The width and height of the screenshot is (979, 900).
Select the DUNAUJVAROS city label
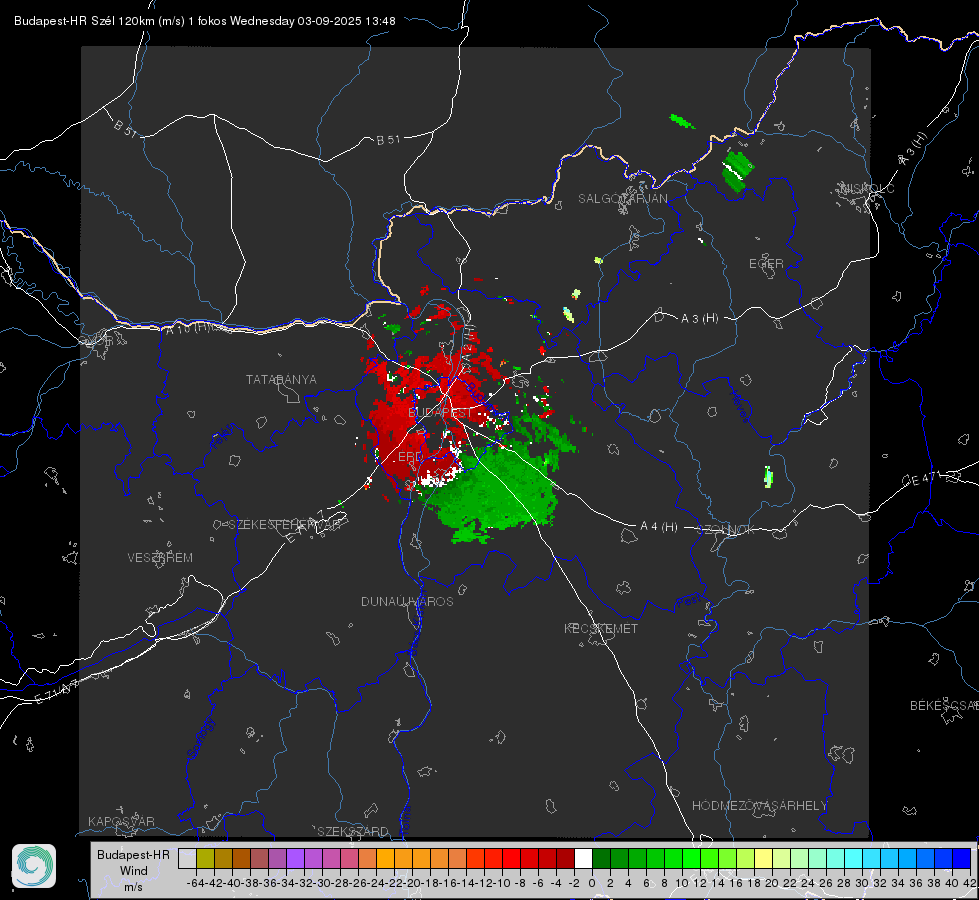pyautogui.click(x=407, y=601)
